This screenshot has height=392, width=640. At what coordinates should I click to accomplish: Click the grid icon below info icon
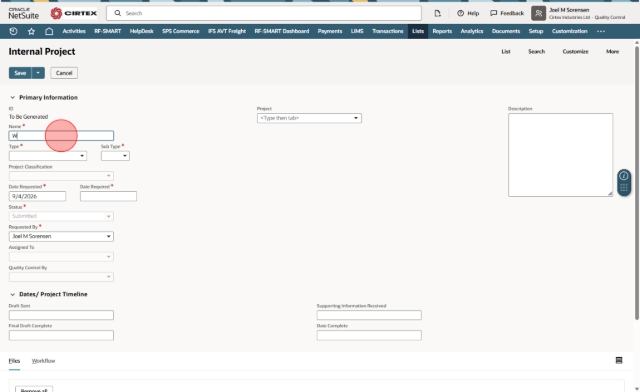click(x=624, y=188)
